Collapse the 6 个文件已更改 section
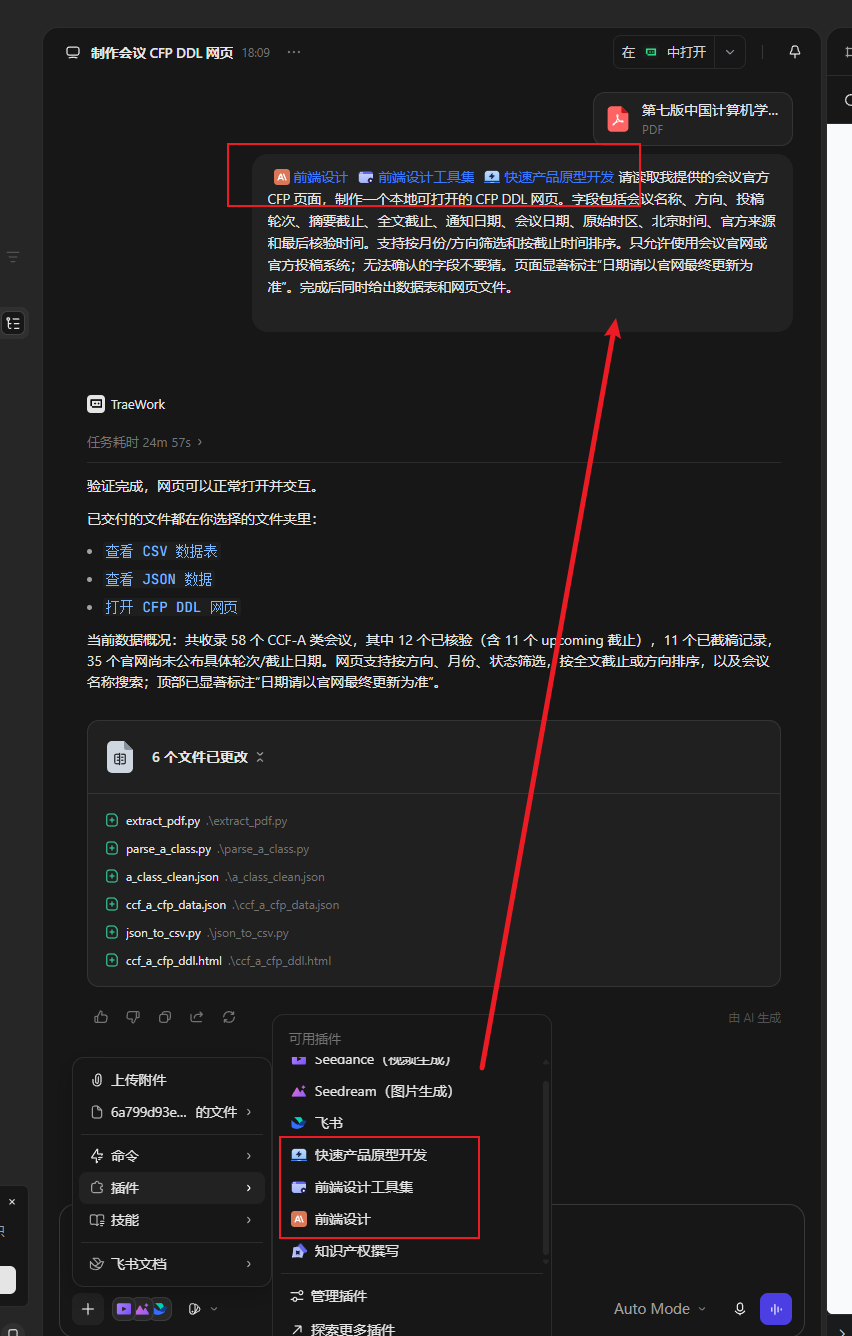This screenshot has height=1336, width=852. click(260, 757)
